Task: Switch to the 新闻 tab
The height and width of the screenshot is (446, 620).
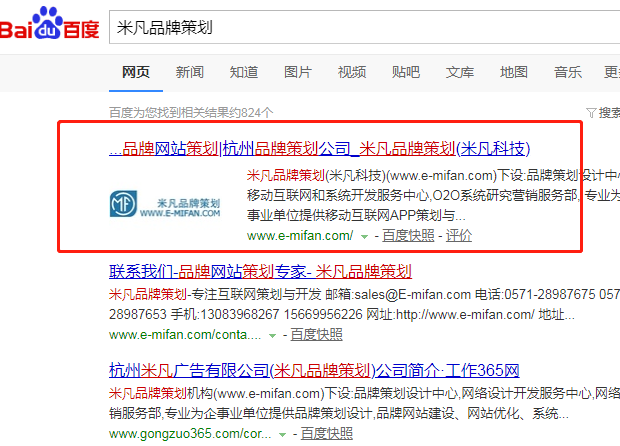Action: 190,72
